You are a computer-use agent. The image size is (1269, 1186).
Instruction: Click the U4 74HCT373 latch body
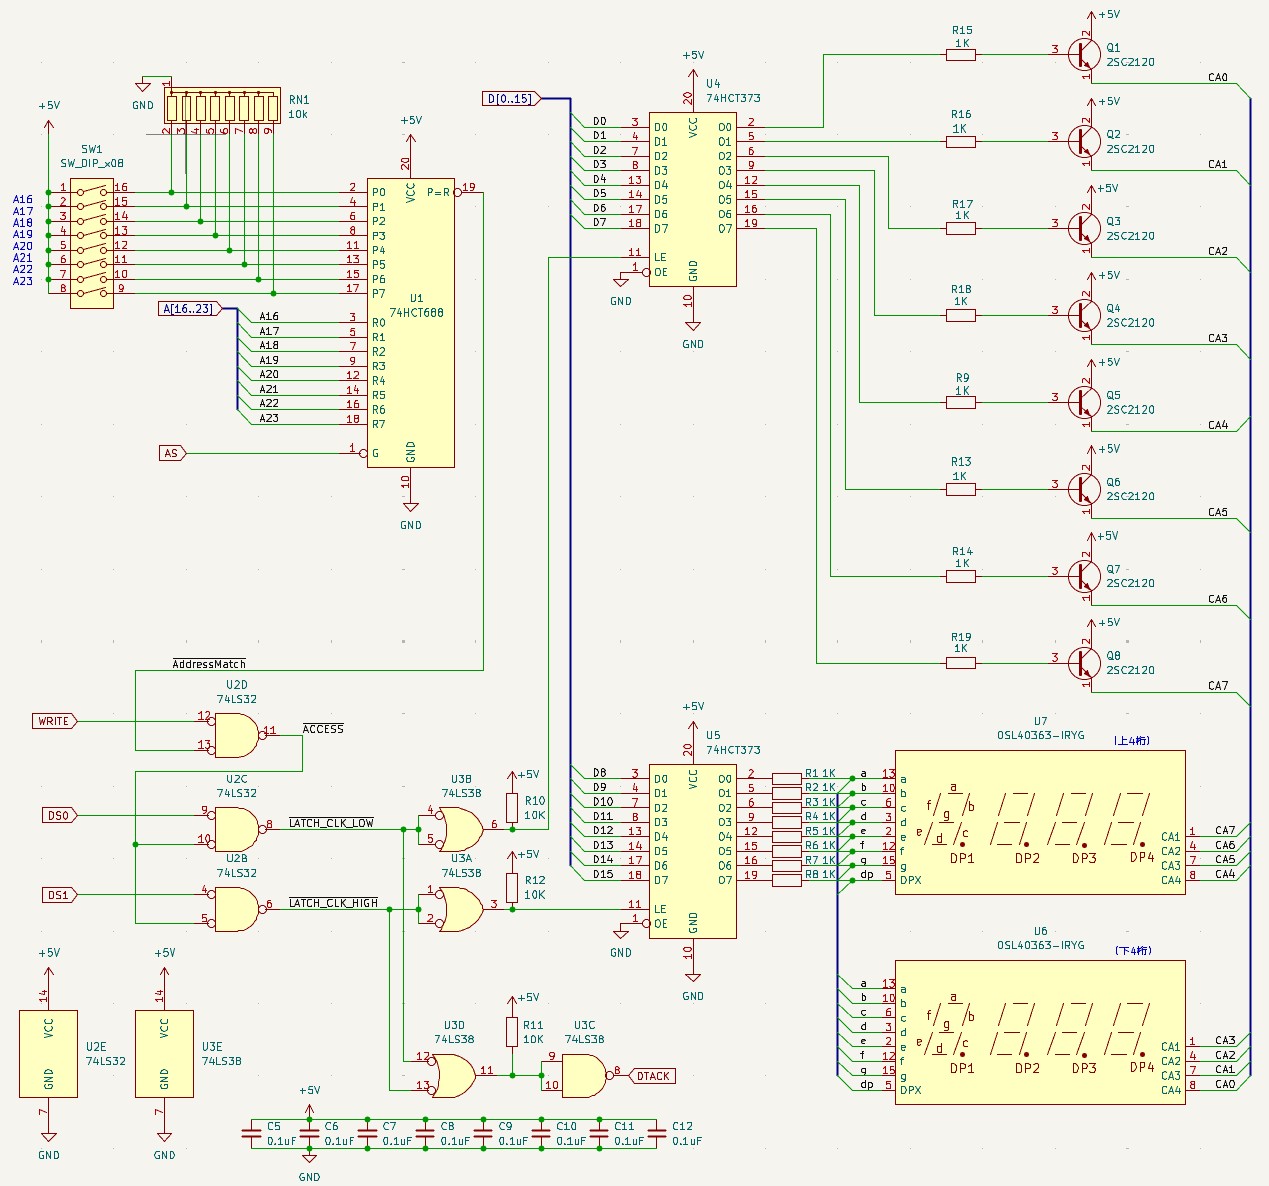[x=692, y=199]
